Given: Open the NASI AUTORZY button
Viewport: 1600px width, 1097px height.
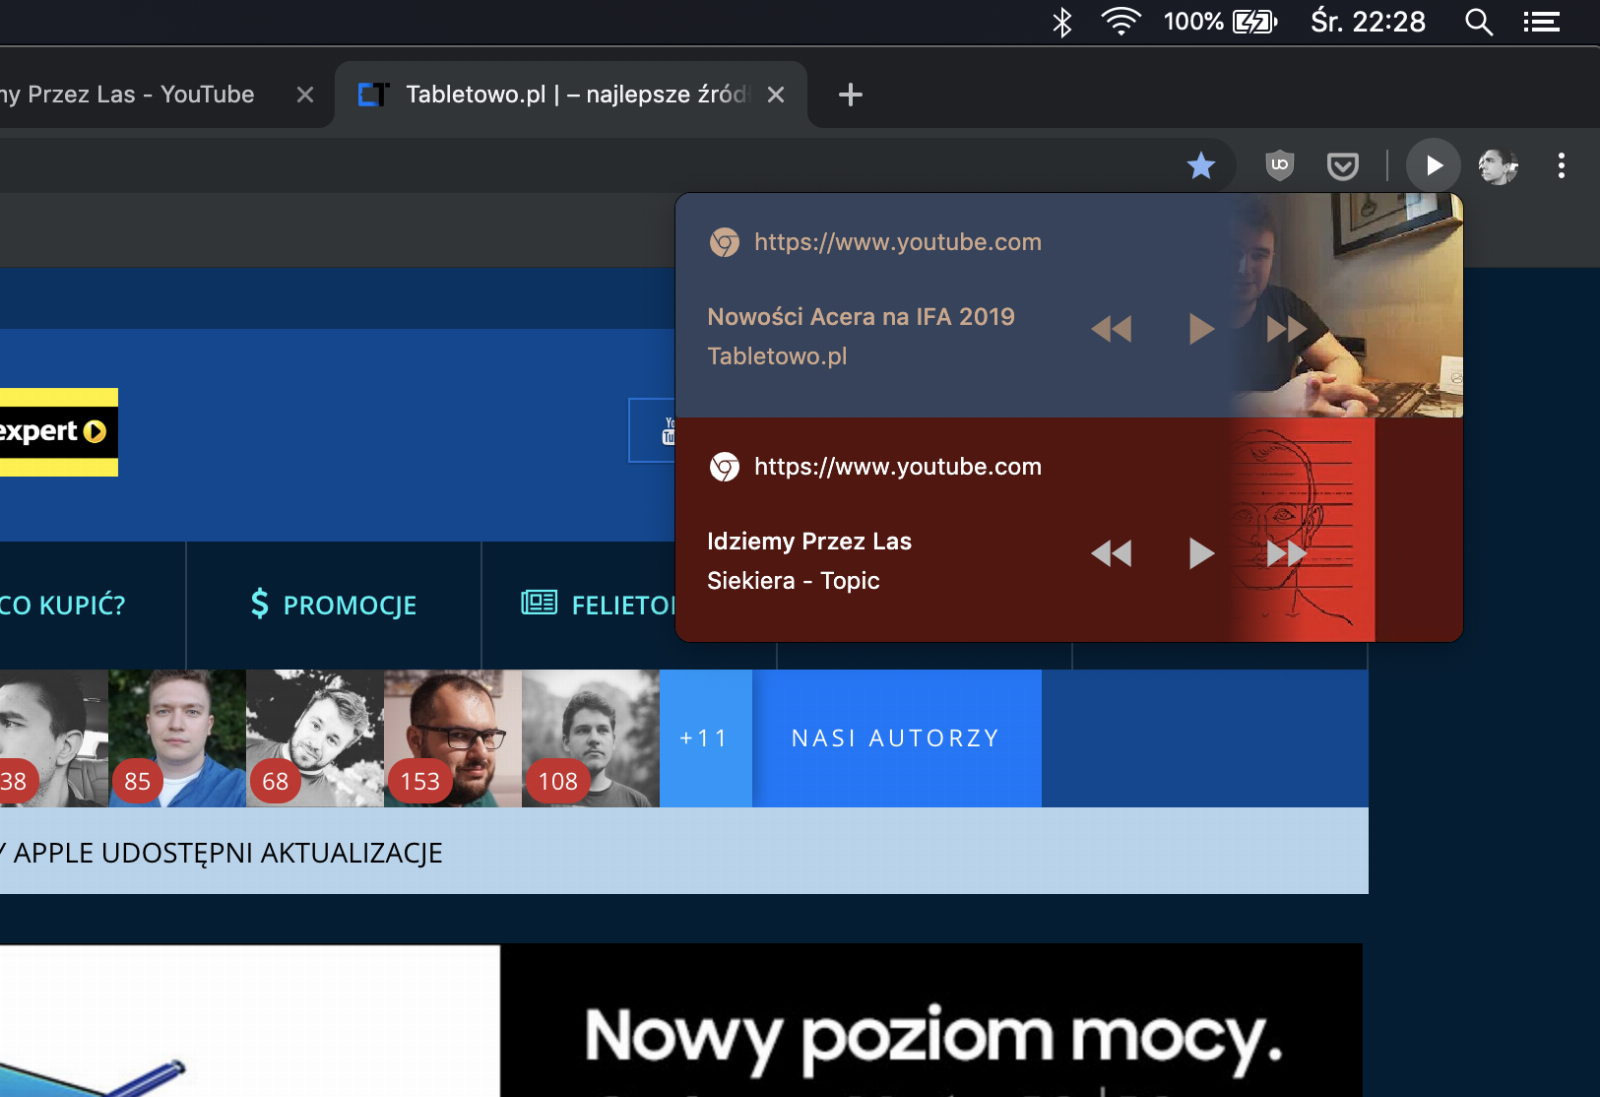Looking at the screenshot, I should click(896, 738).
